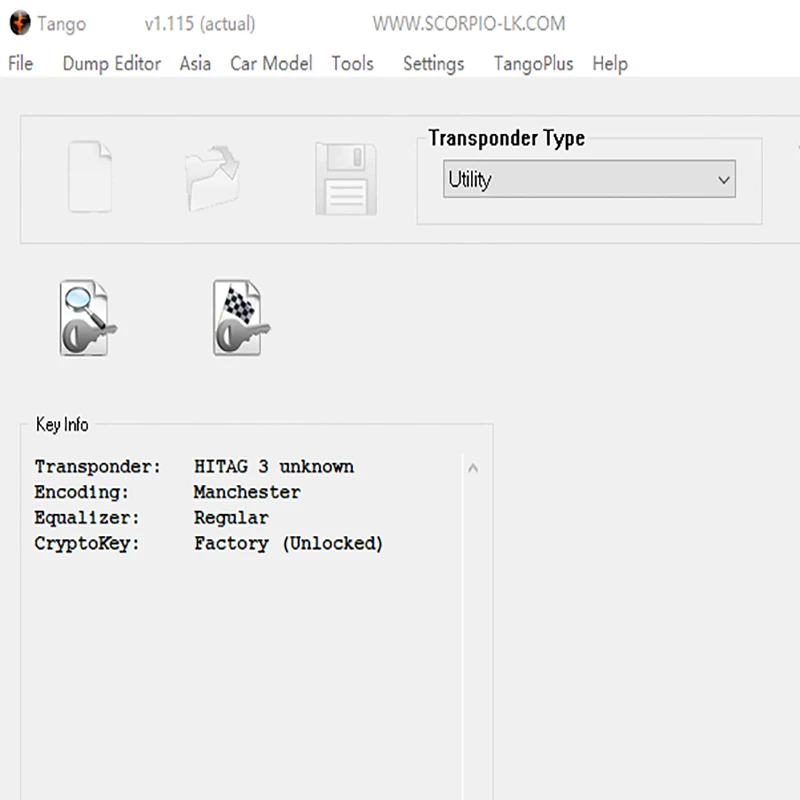This screenshot has width=800, height=800.
Task: Open the Car Model menu
Action: 271,64
